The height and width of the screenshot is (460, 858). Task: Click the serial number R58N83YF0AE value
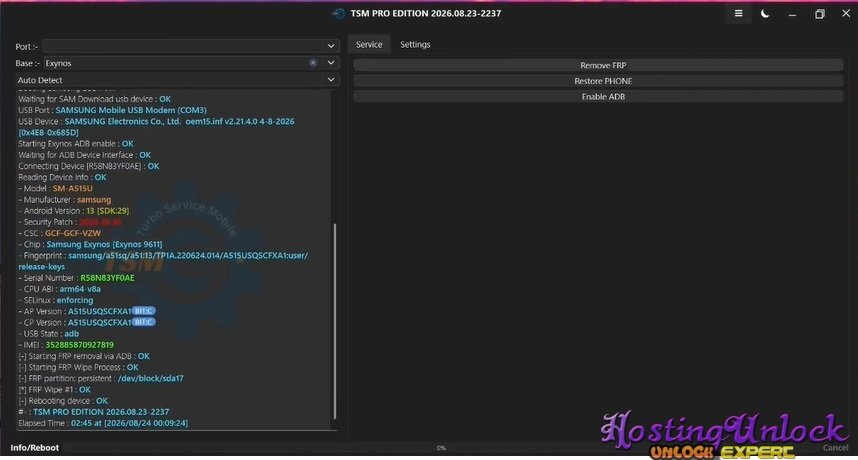[107, 278]
